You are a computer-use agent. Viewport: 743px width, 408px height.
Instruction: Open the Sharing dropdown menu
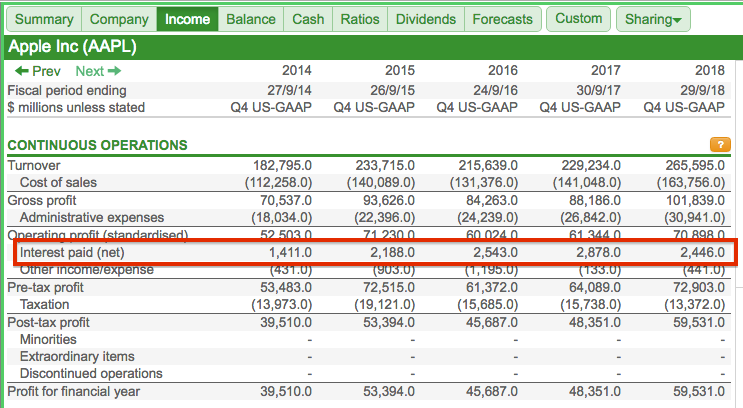coord(653,19)
